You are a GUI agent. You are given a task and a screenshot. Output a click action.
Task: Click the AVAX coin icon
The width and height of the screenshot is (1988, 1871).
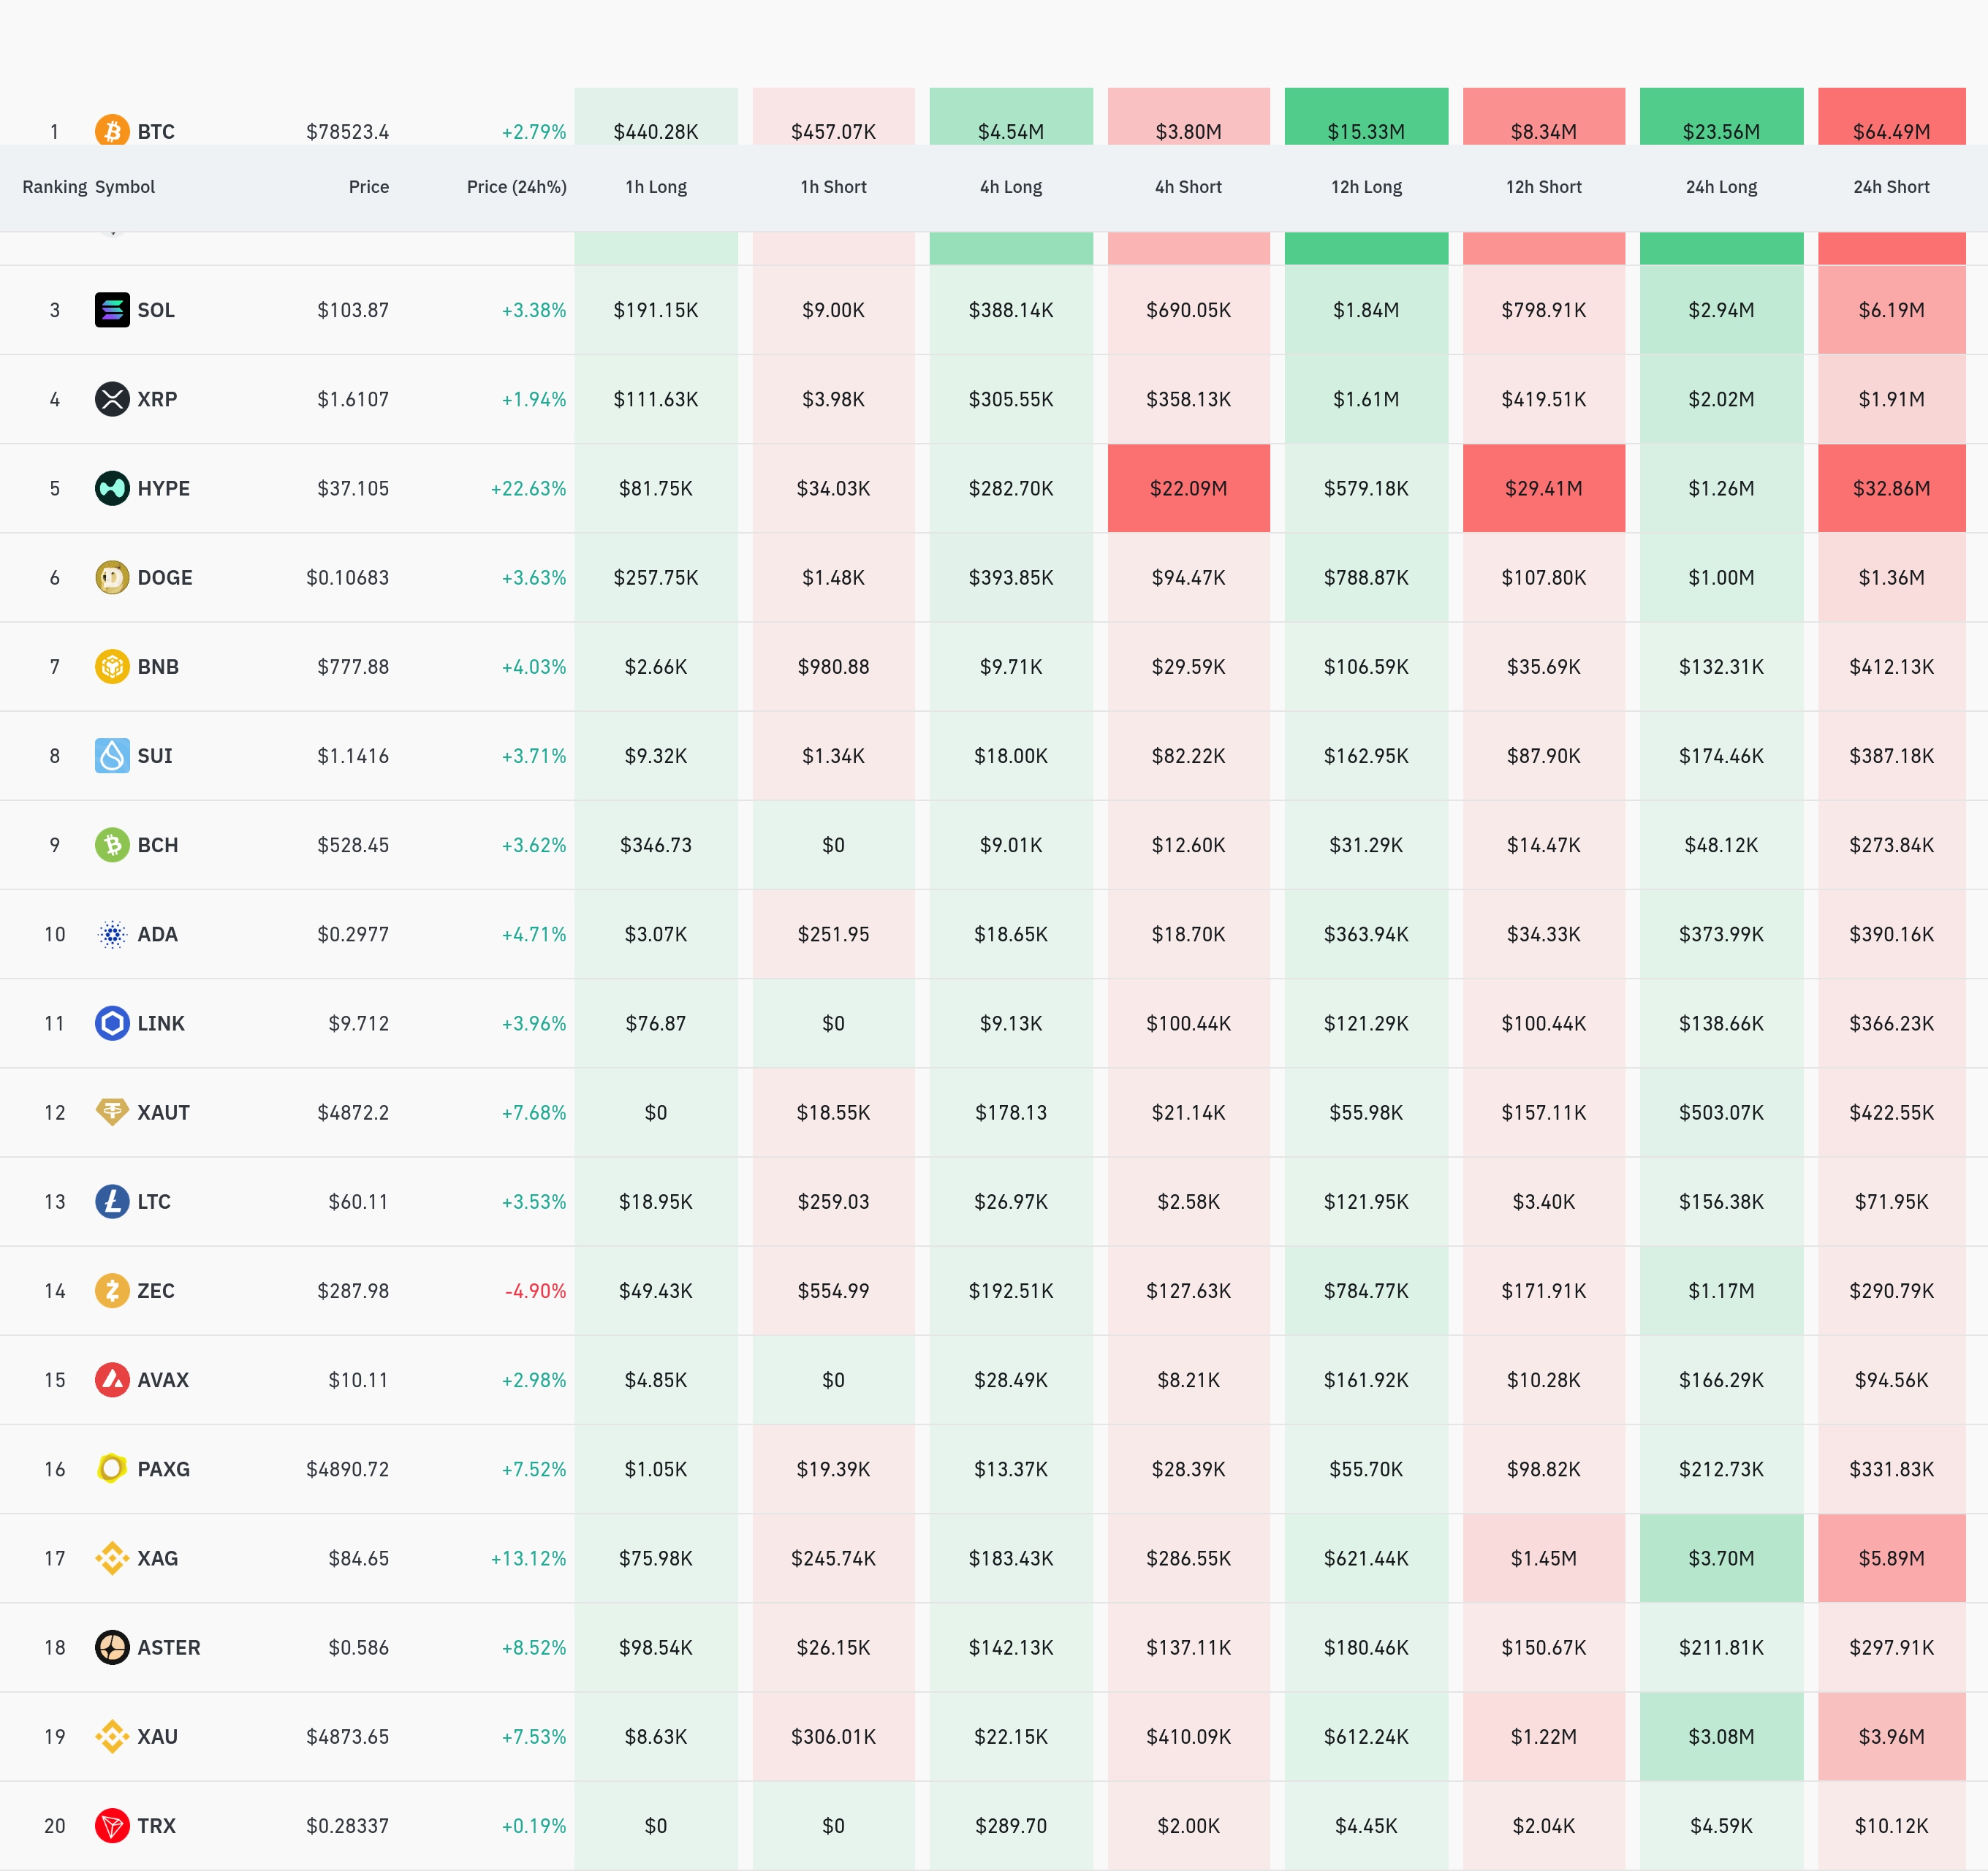tap(112, 1379)
